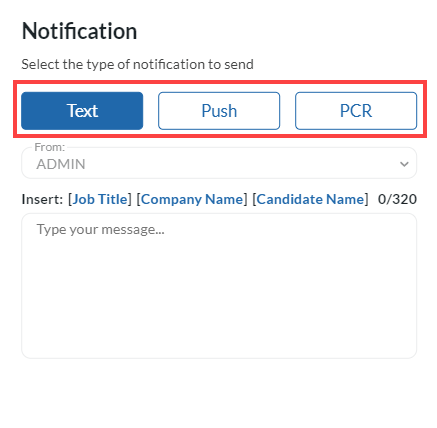Expand the From dropdown chevron arrow
The height and width of the screenshot is (428, 437).
pos(404,164)
